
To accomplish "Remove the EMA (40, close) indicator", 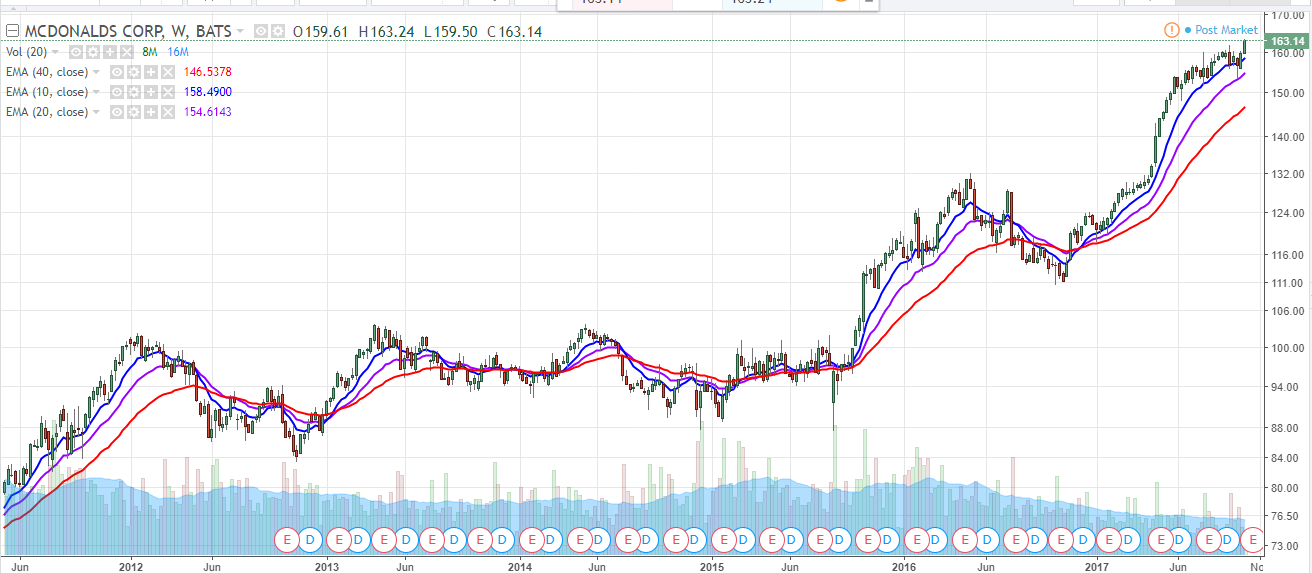I will [168, 72].
